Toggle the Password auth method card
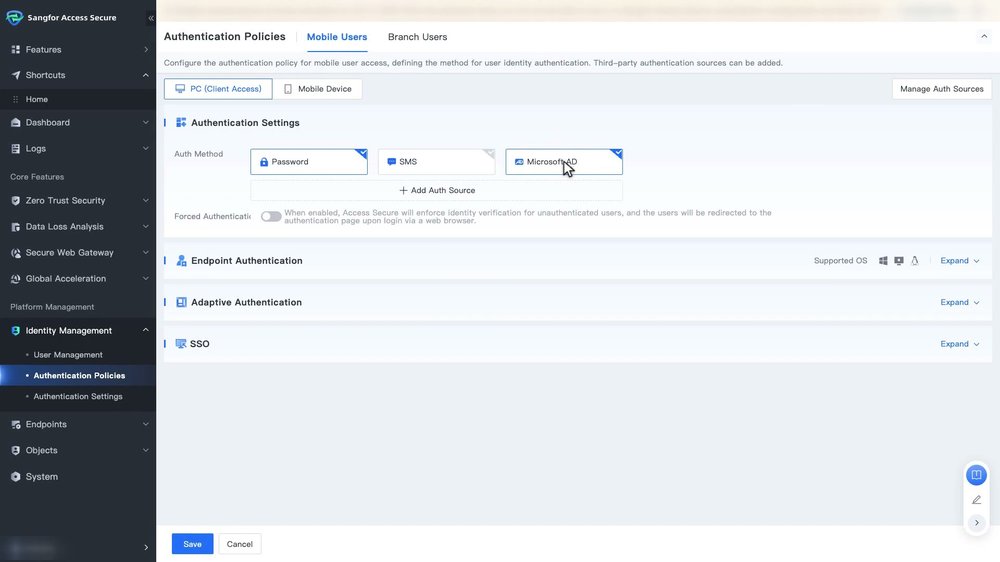The width and height of the screenshot is (1000, 562). [x=309, y=162]
